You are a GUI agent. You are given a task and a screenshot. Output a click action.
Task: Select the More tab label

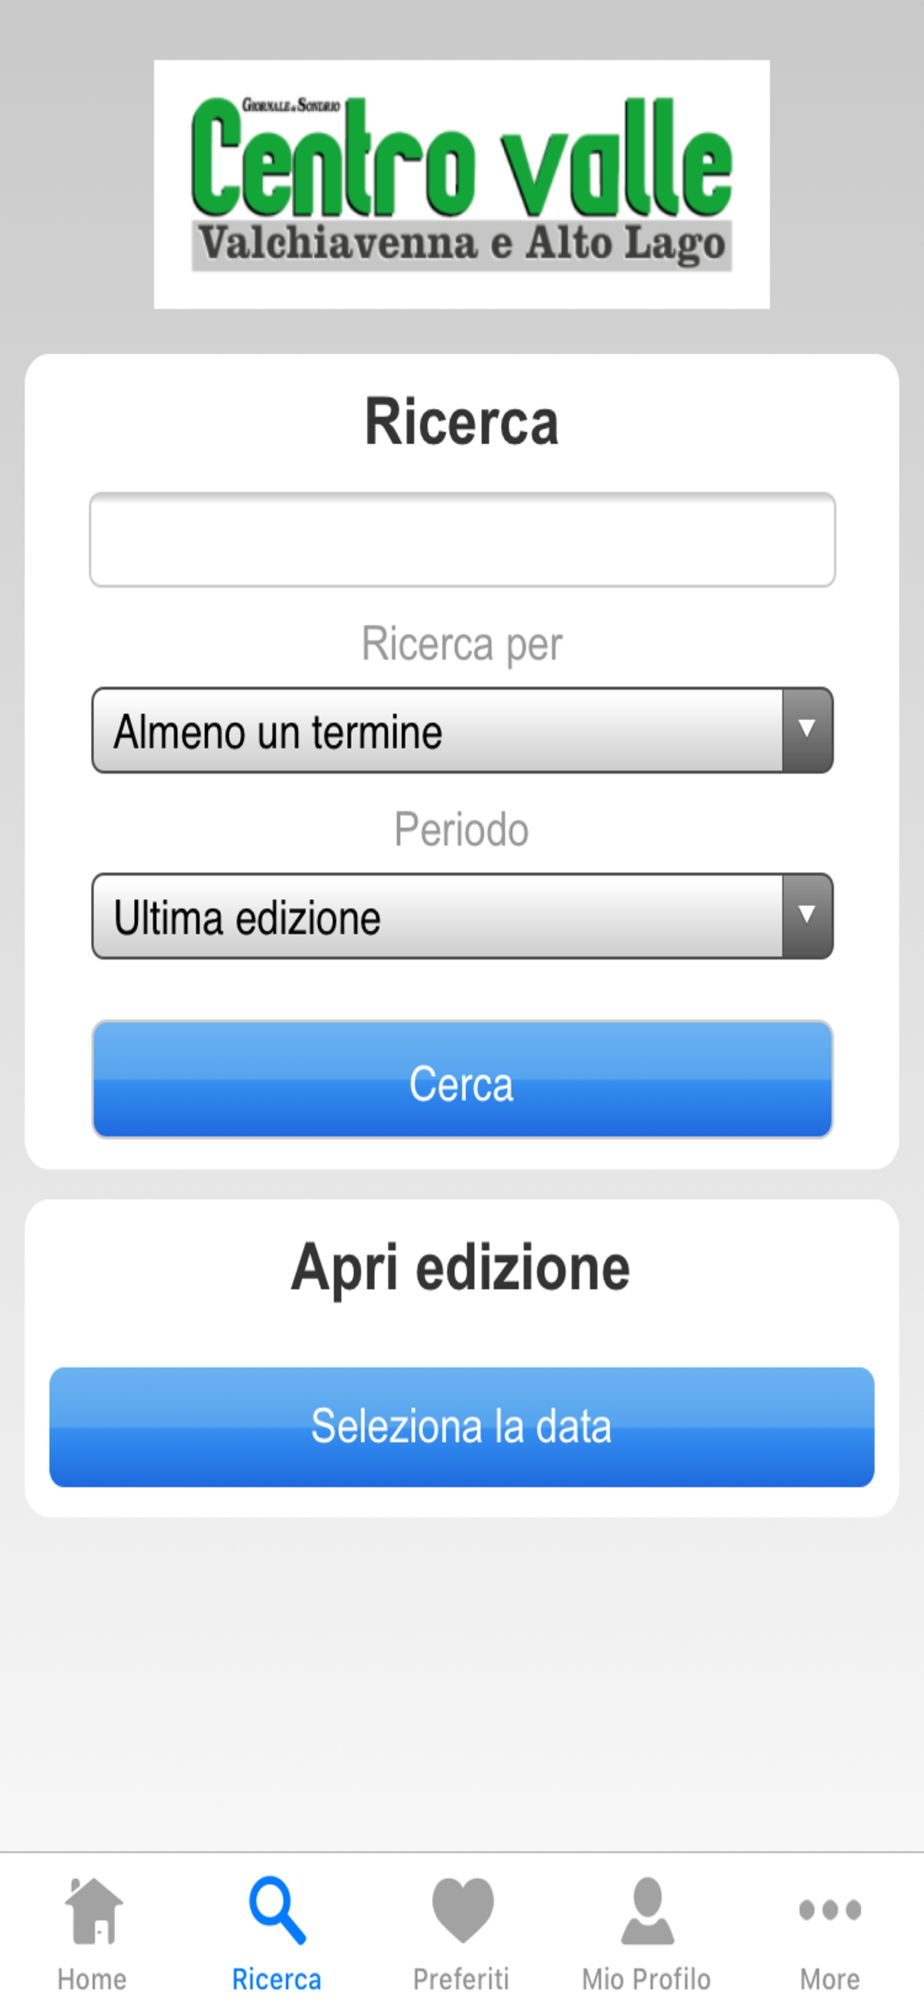[830, 1979]
